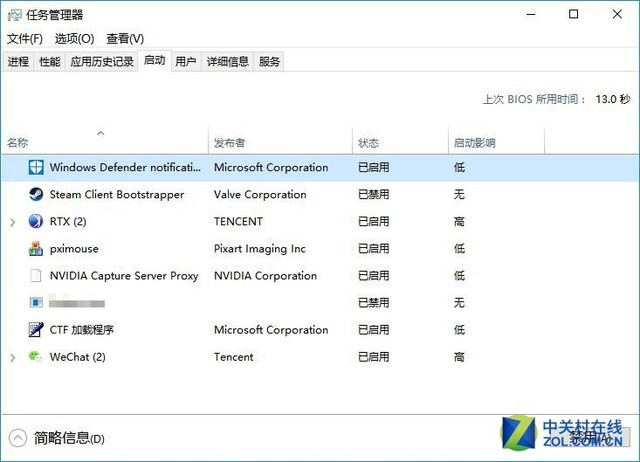Click the RTX blue globe icon
This screenshot has height=462, width=640.
click(x=36, y=221)
